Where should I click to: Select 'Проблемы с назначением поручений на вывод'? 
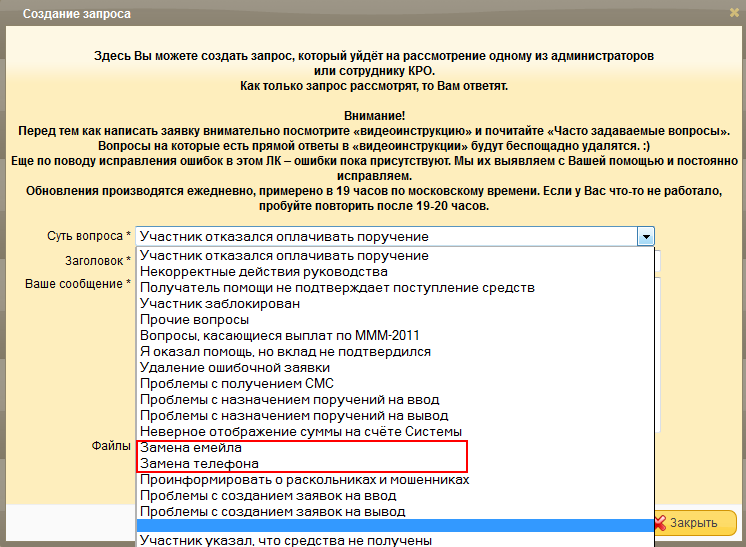294,416
